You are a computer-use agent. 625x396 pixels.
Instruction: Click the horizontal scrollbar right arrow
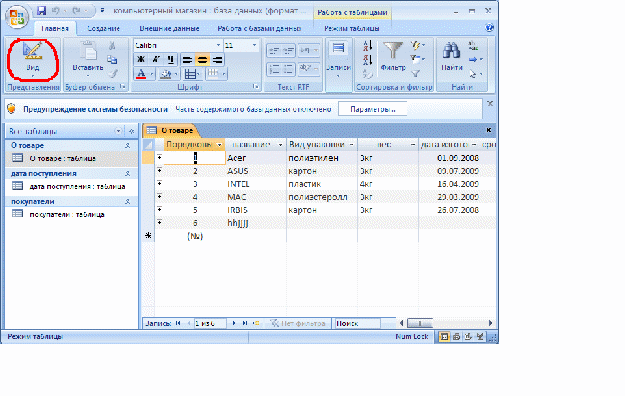(x=491, y=323)
